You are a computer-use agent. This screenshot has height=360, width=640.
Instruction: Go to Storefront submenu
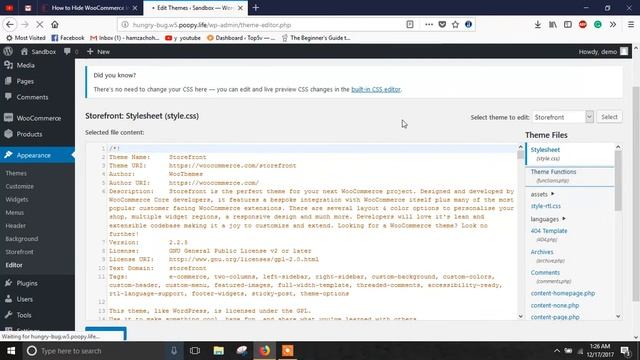click(x=20, y=252)
